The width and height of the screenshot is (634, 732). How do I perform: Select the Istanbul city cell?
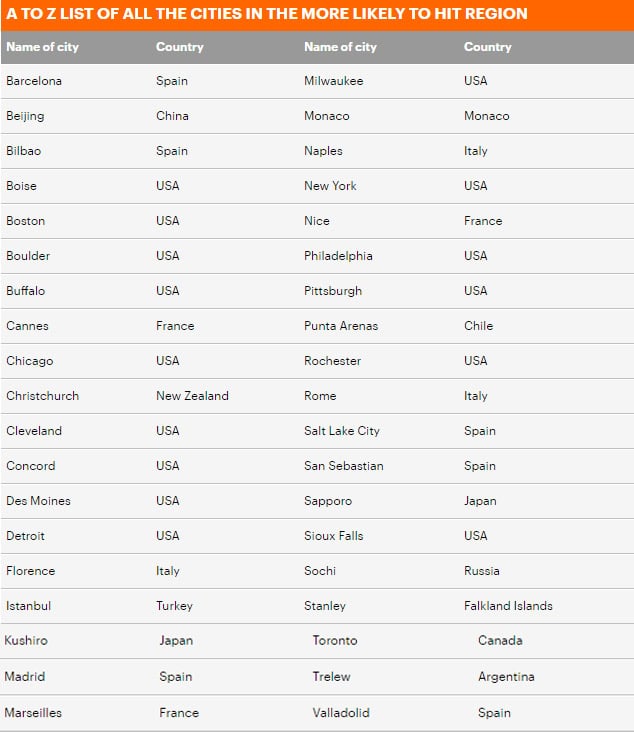pos(28,606)
